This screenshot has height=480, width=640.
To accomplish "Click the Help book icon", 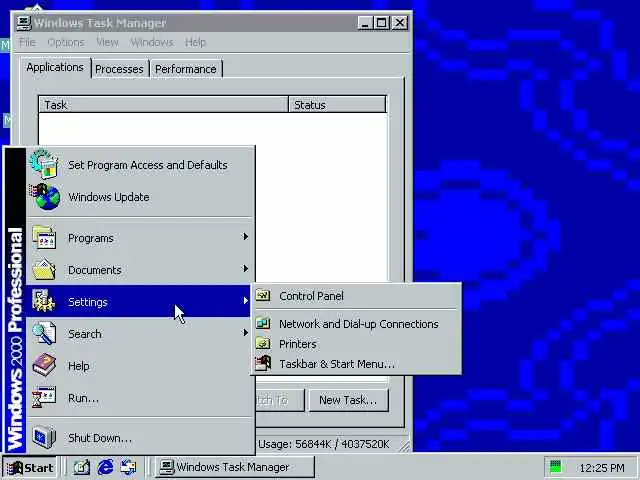I will (x=44, y=365).
